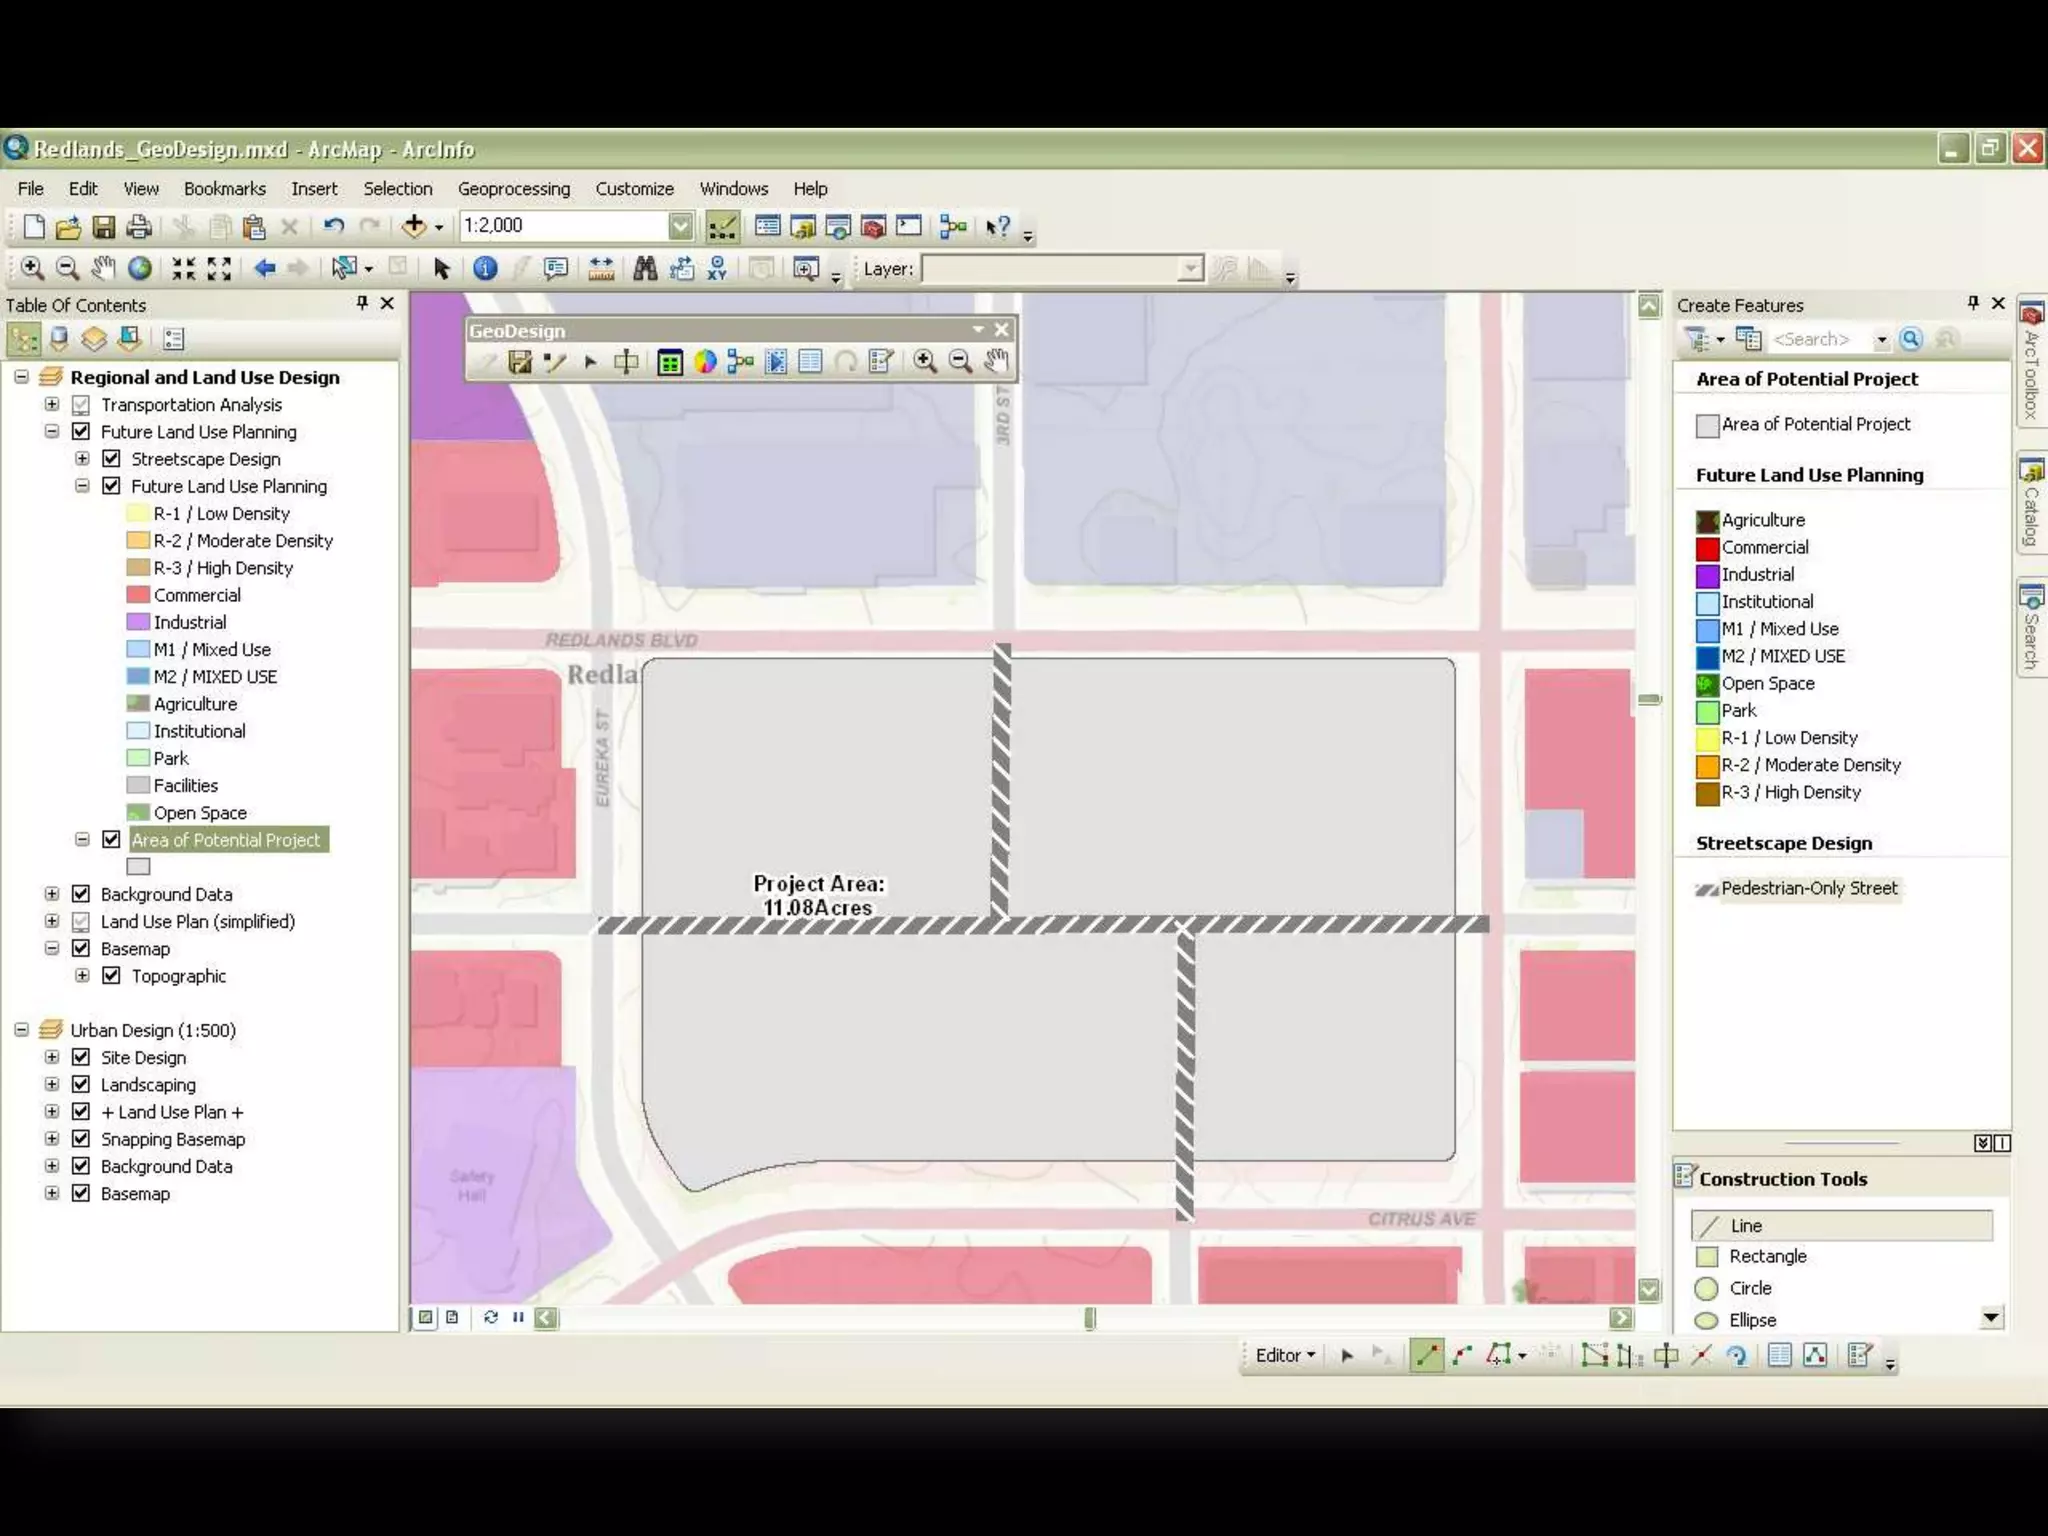Open the Bookmarks menu
The image size is (2048, 1536).
[x=224, y=189]
